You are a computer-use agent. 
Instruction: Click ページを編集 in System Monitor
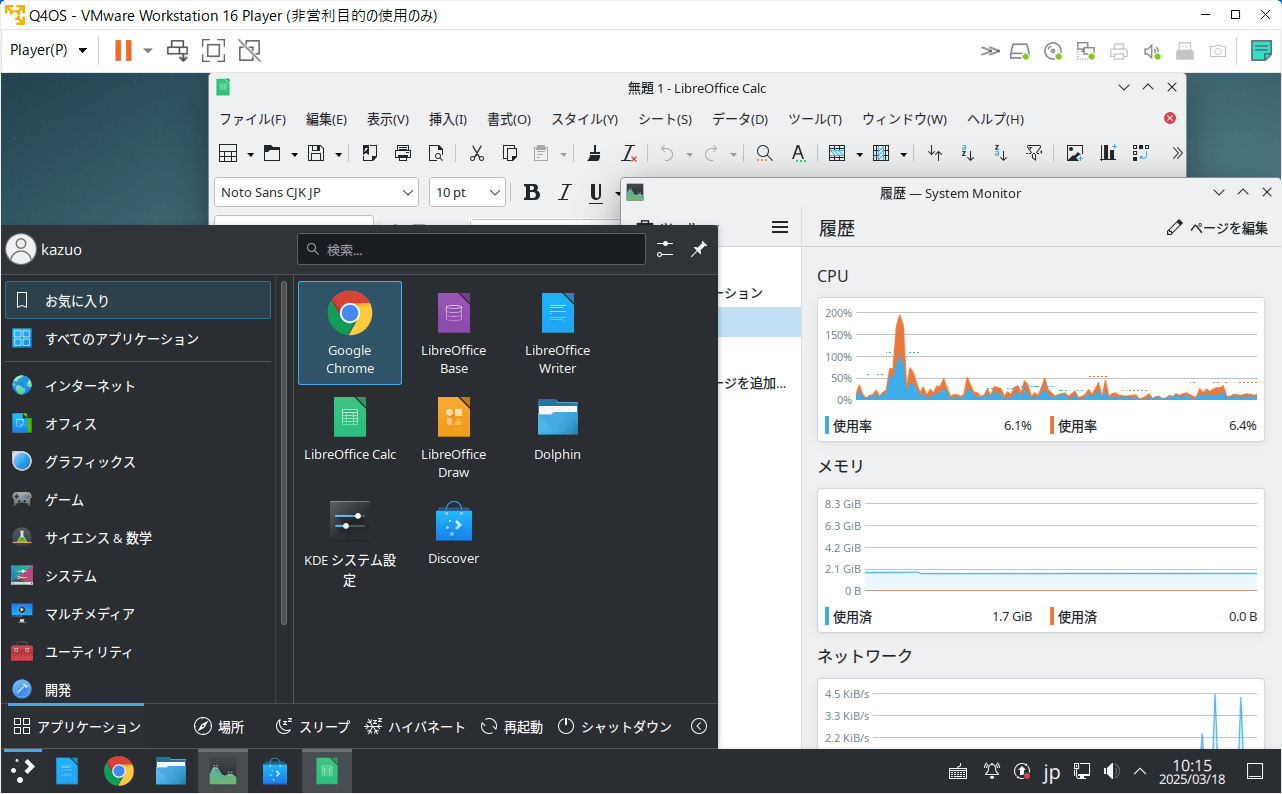1217,228
